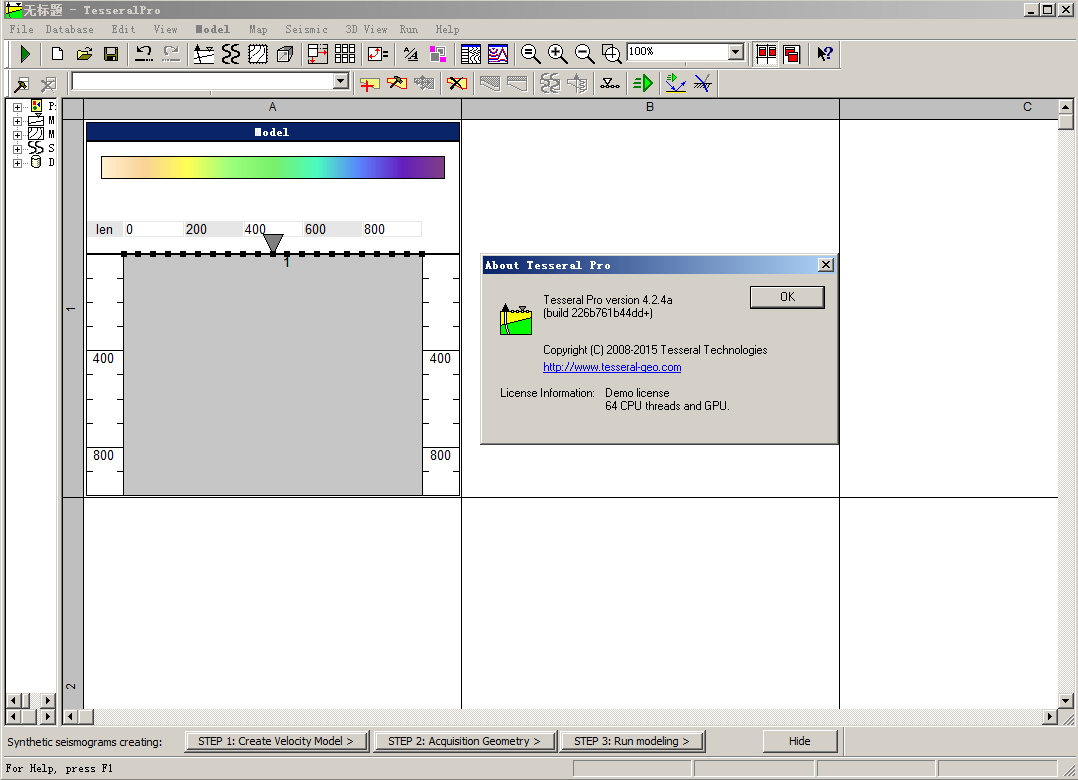The width and height of the screenshot is (1078, 780).
Task: Open the Seismic menu
Action: coord(307,30)
